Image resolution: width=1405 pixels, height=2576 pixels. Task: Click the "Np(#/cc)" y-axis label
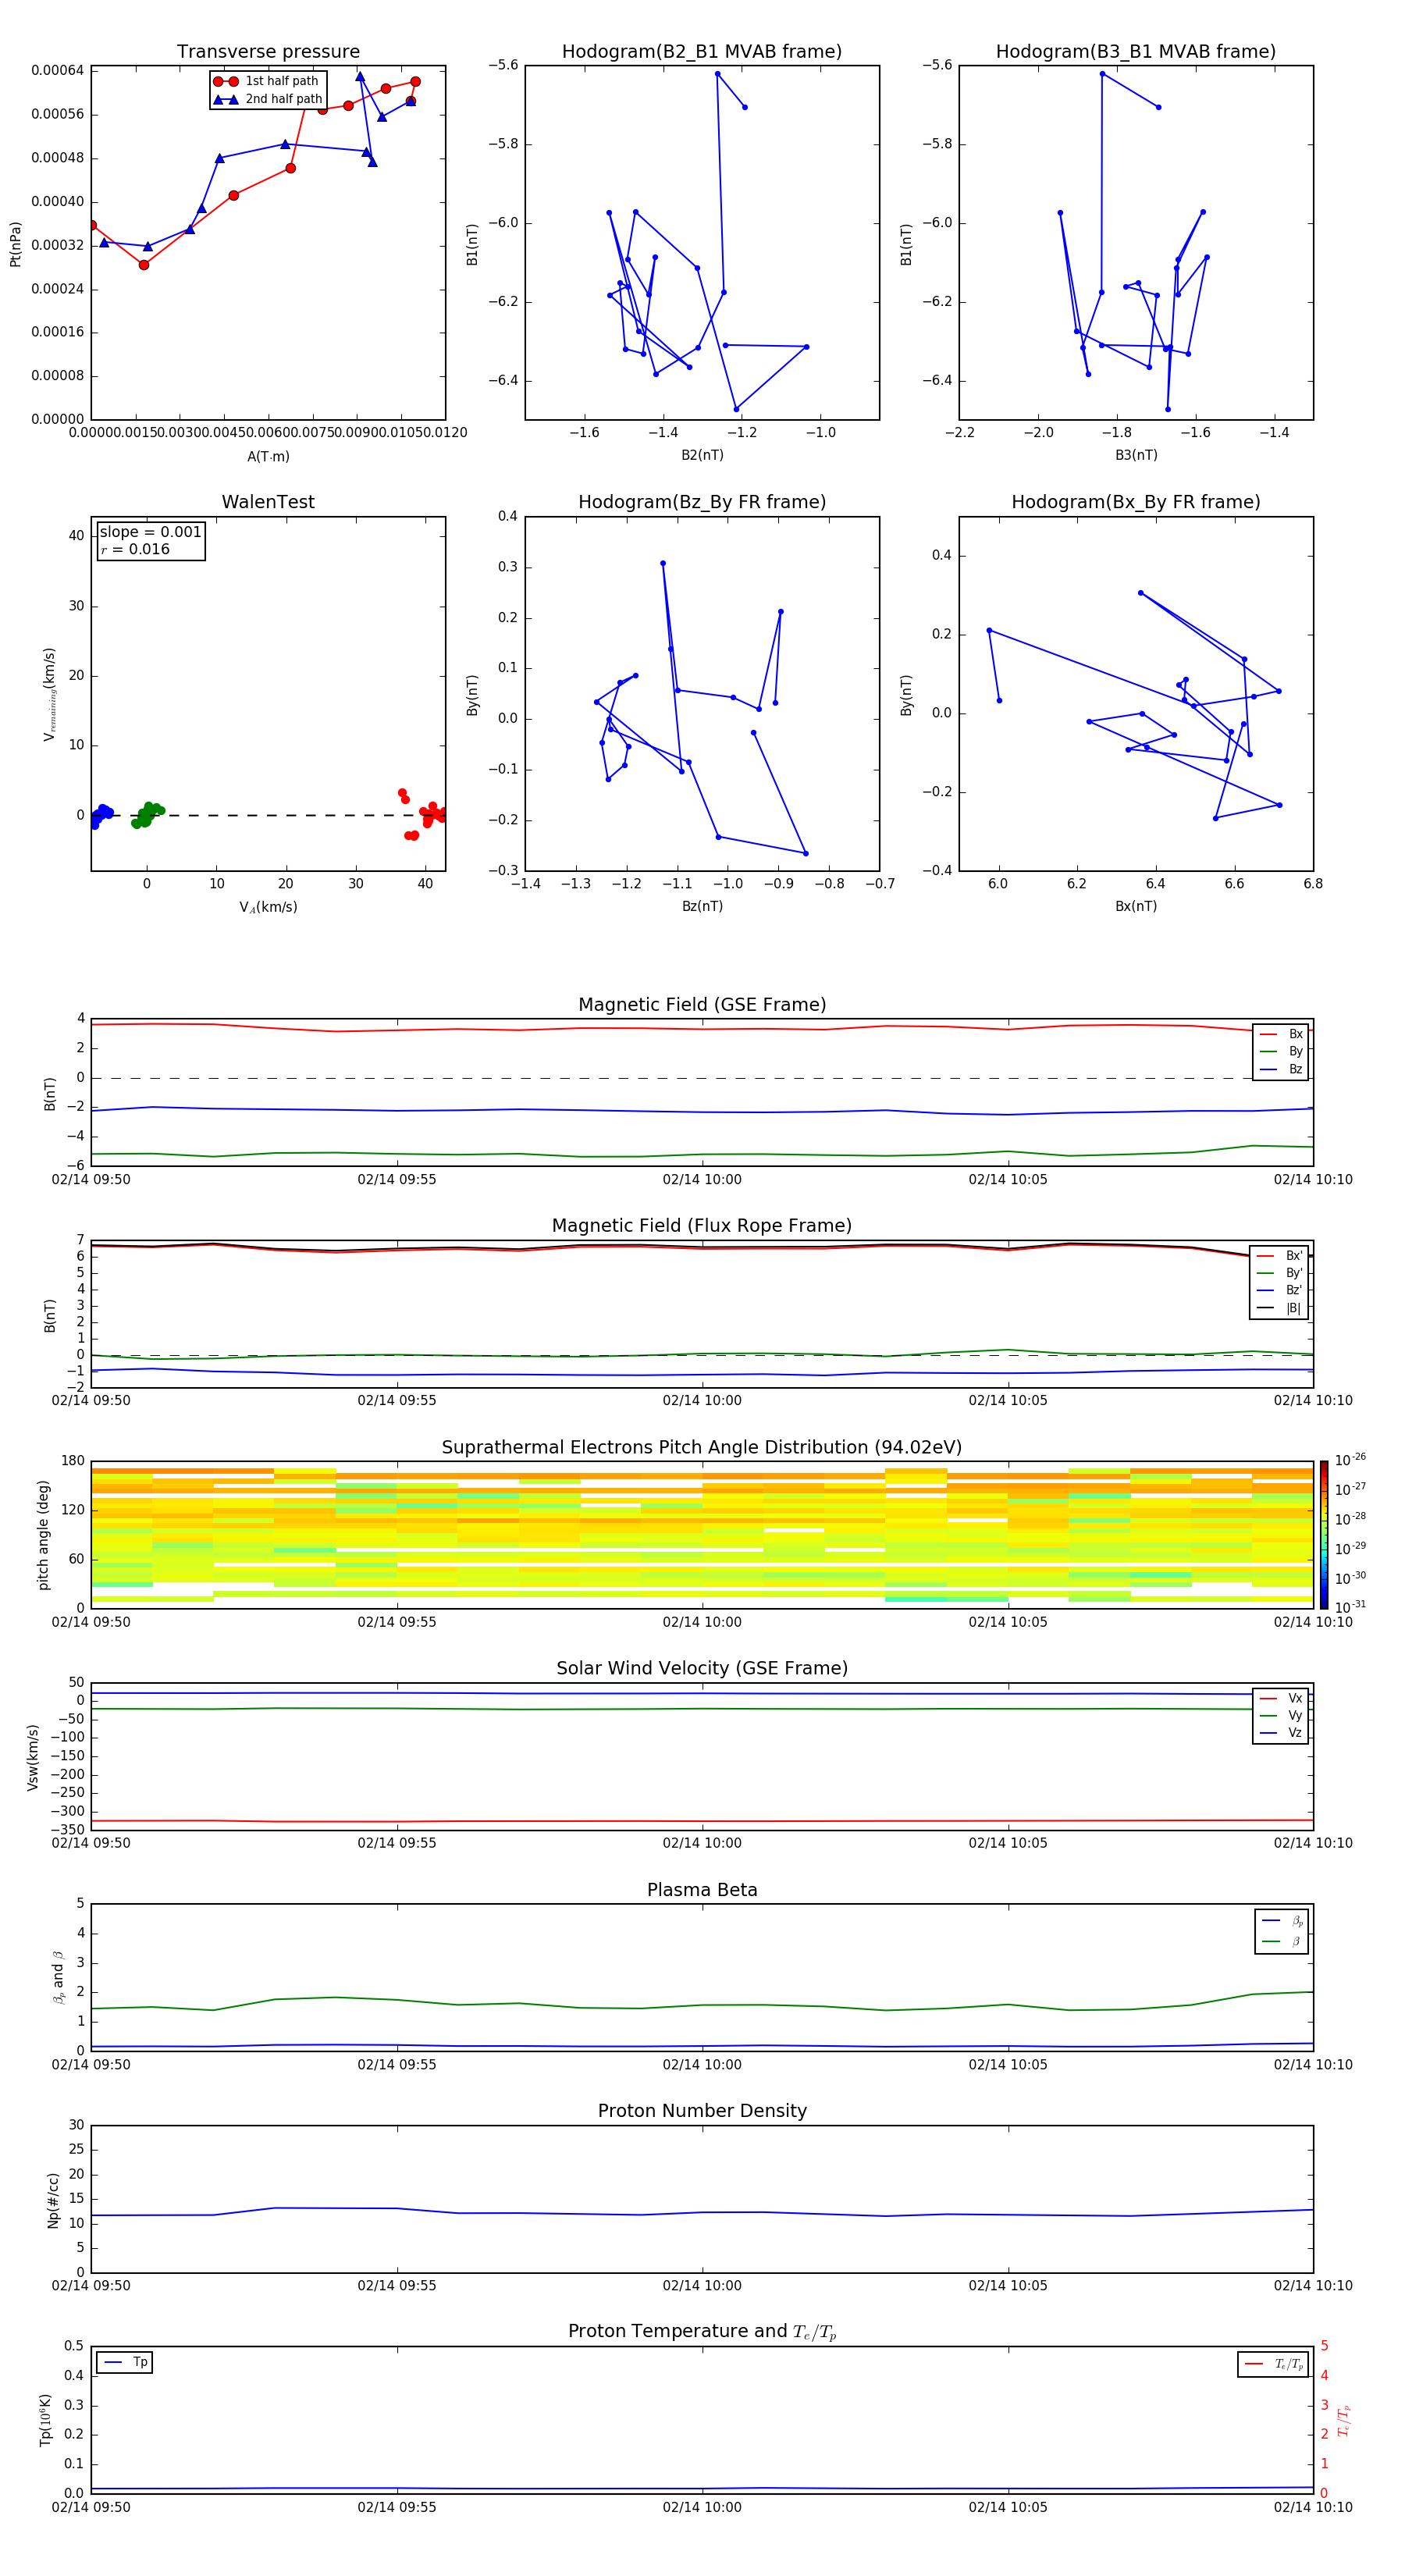53,2200
